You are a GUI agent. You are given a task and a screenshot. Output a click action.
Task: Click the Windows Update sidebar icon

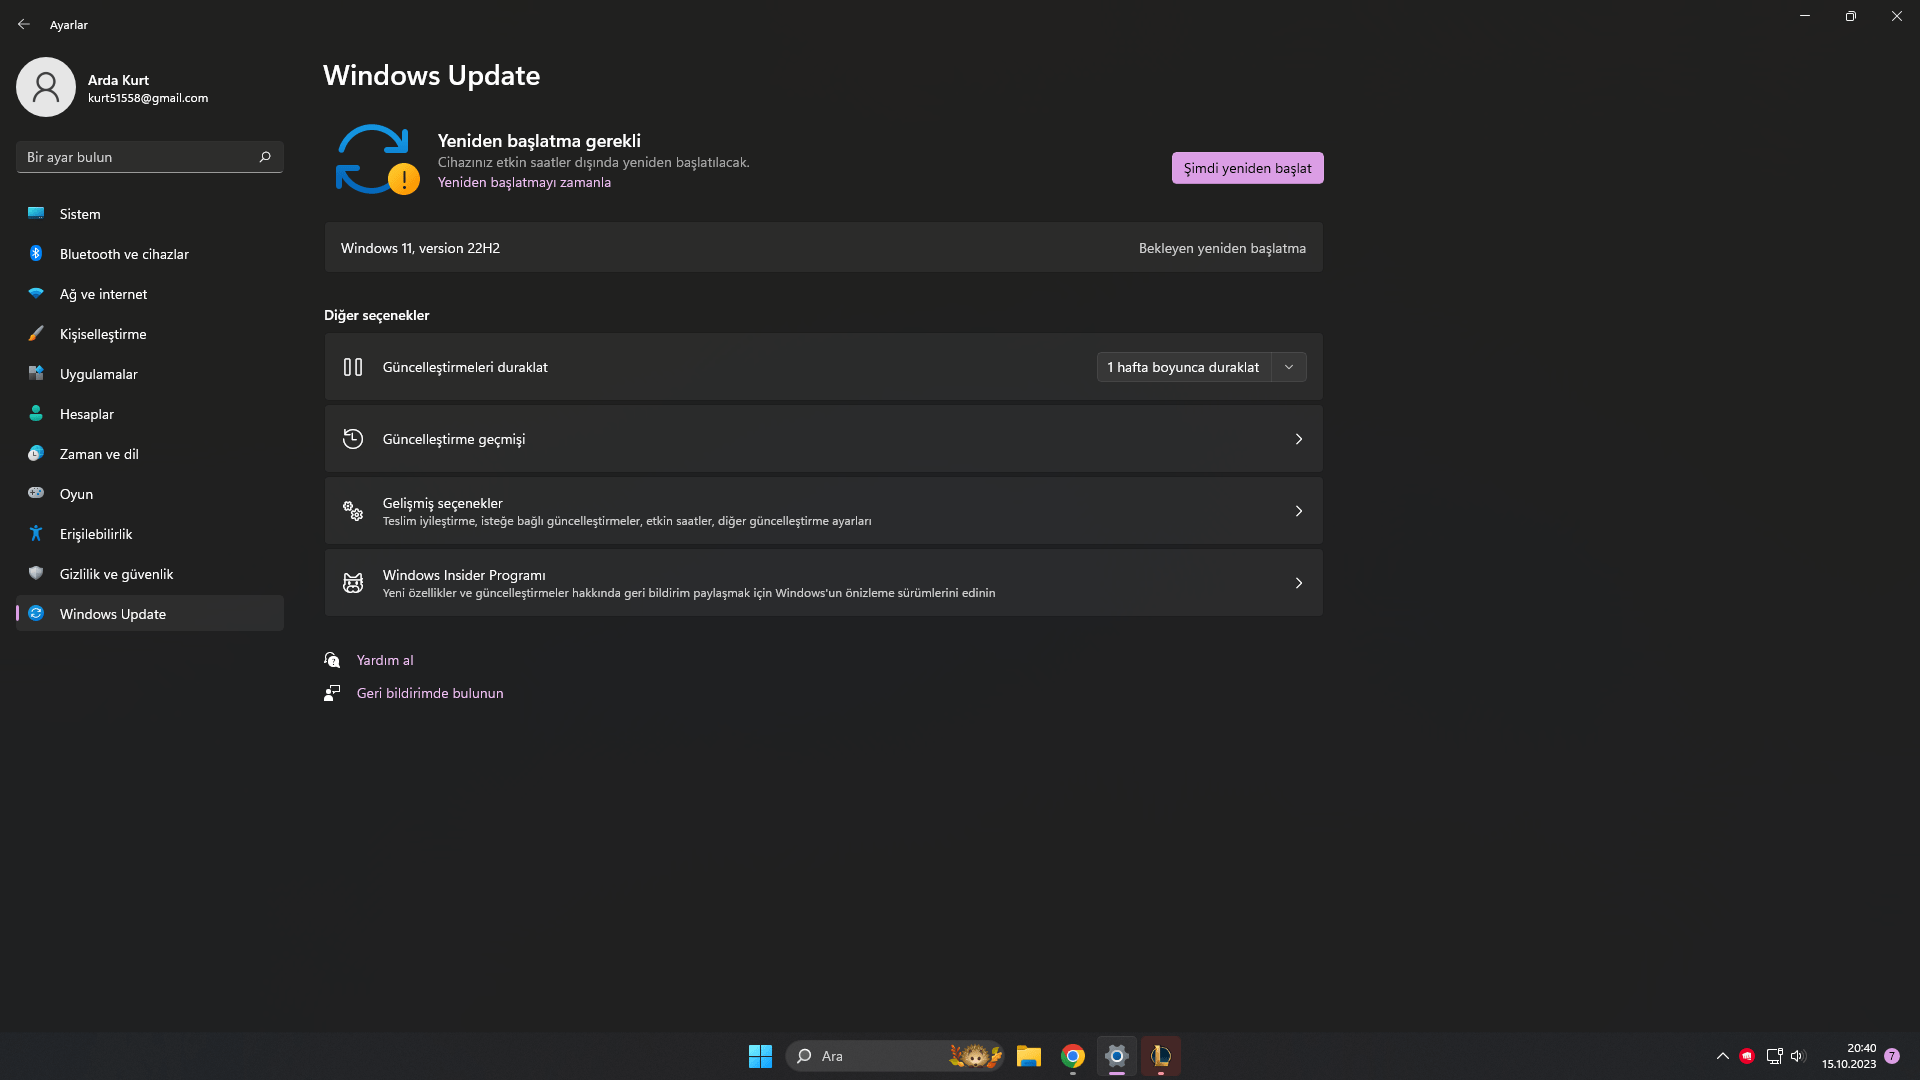(36, 613)
